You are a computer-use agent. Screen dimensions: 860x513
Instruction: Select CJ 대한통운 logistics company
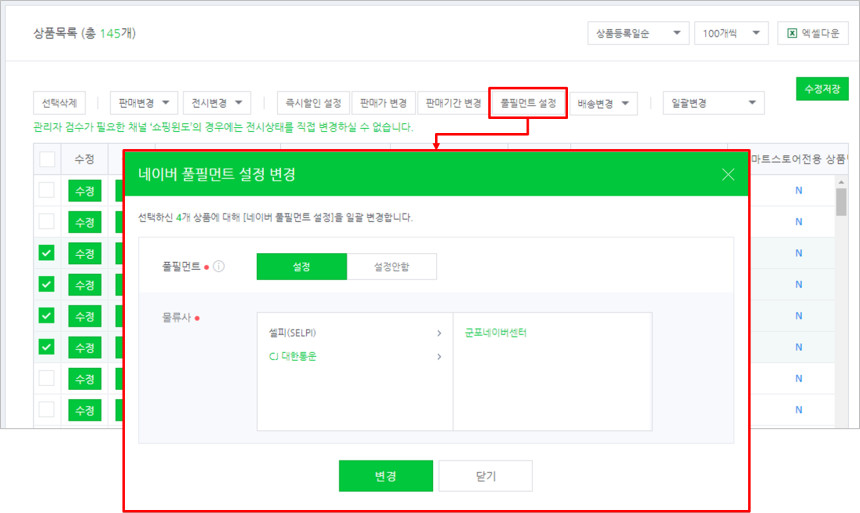292,357
